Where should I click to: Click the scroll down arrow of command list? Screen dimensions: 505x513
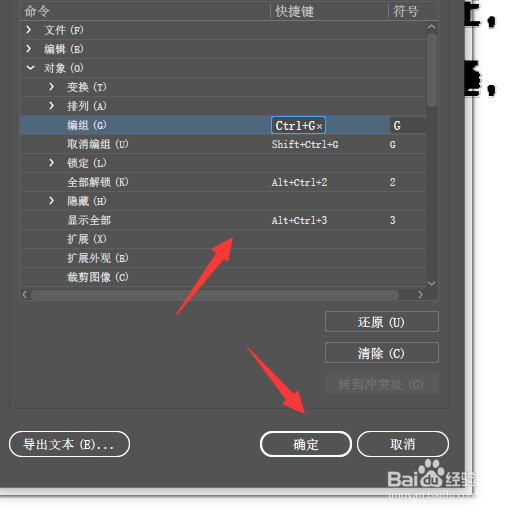(x=431, y=284)
